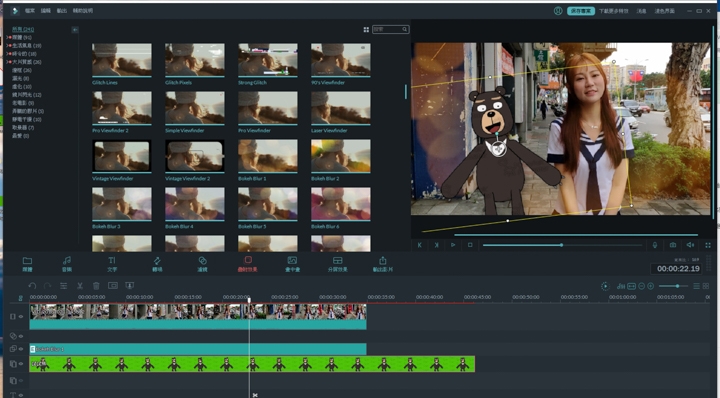Open the Elements tab with the picture icon
720x398 pixels.
pos(292,264)
